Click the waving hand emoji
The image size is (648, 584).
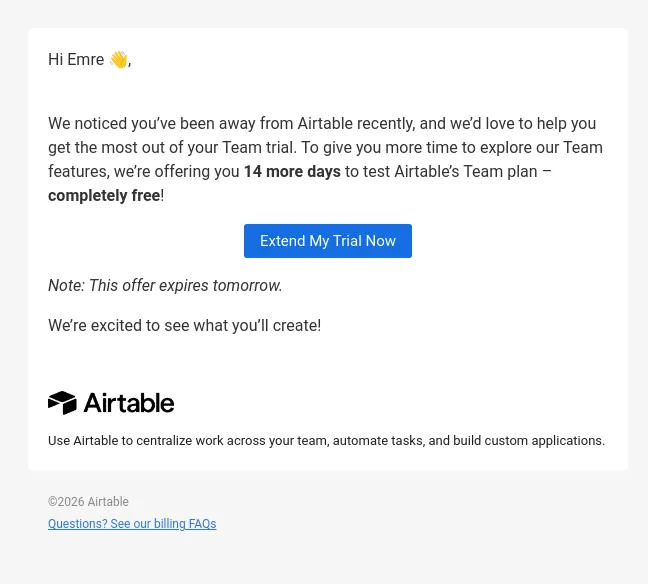coord(119,60)
